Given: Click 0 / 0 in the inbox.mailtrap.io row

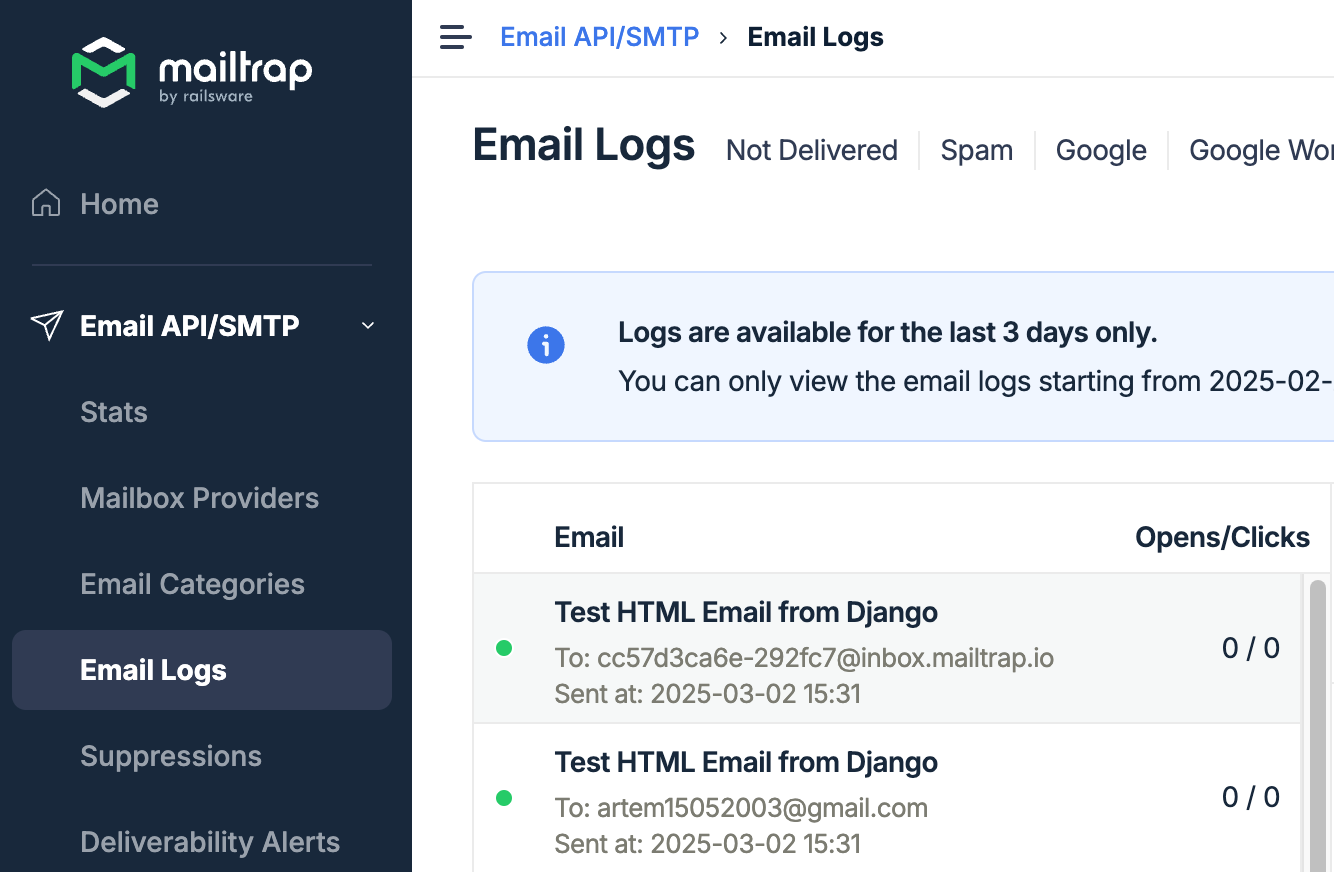Looking at the screenshot, I should point(1251,648).
